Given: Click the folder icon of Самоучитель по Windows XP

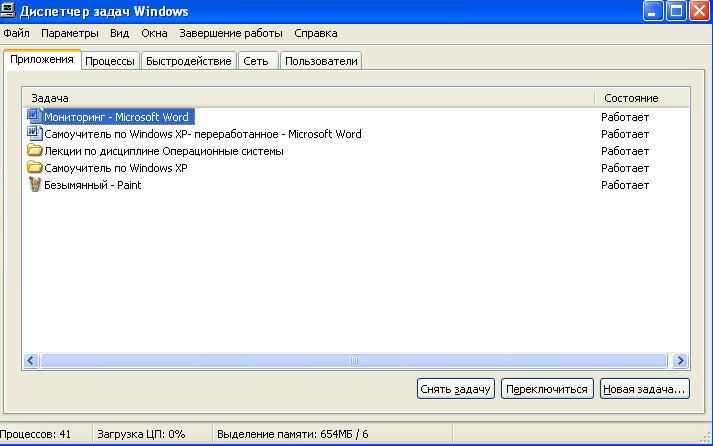Looking at the screenshot, I should 35,167.
